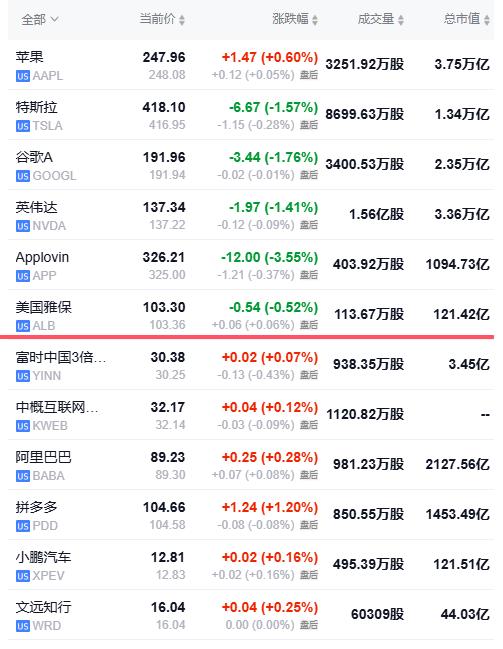
Task: Select the 中概互联网 KWEB entry
Action: click(251, 415)
